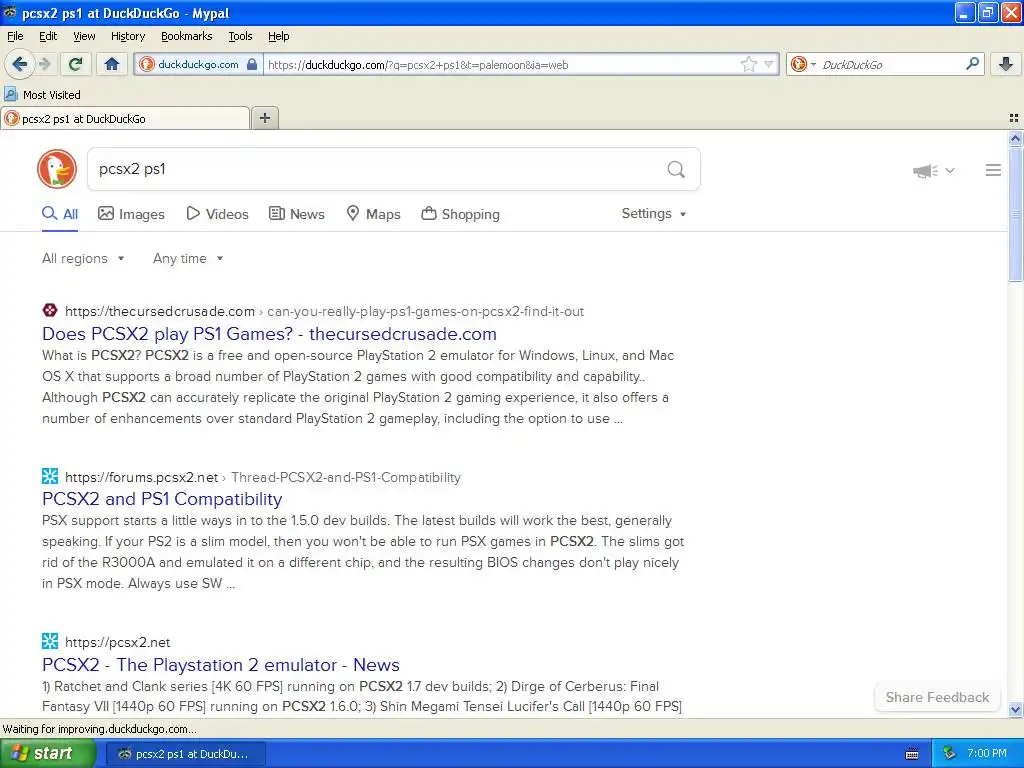The width and height of the screenshot is (1024, 768).
Task: Open URL history dropdown arrow in address bar
Action: click(x=769, y=64)
